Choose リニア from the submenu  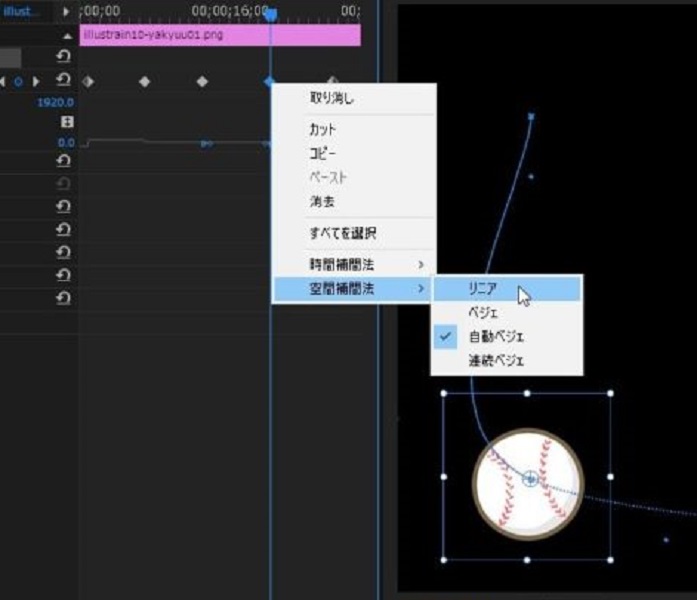487,288
